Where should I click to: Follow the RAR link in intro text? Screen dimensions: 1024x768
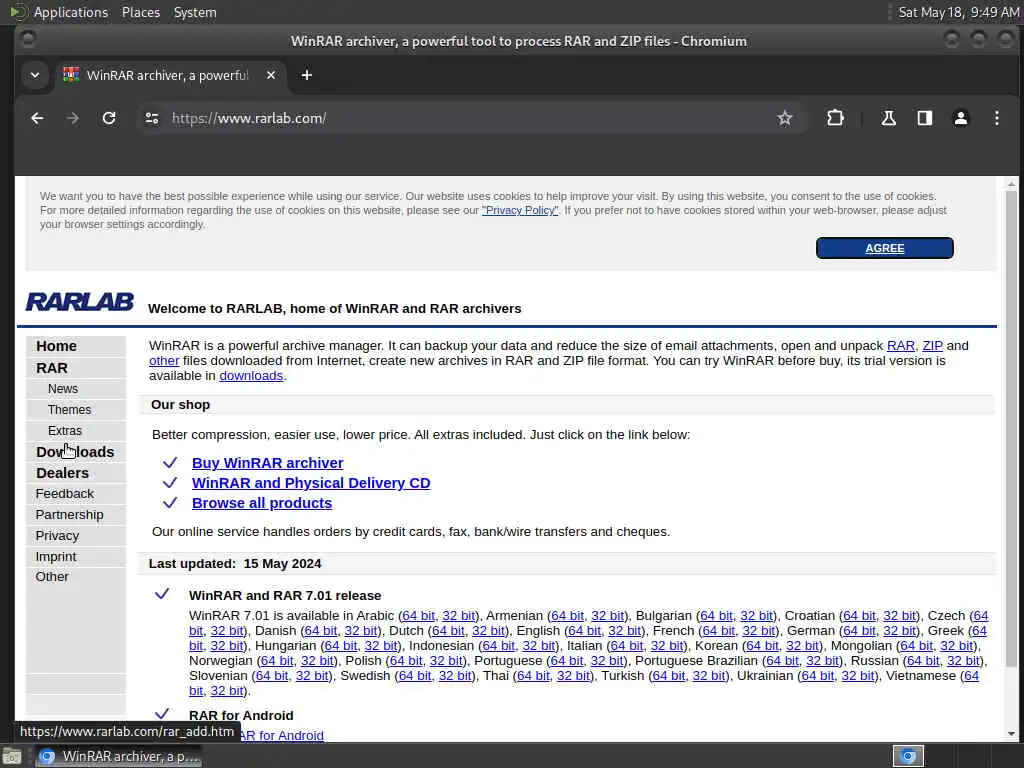(901, 345)
